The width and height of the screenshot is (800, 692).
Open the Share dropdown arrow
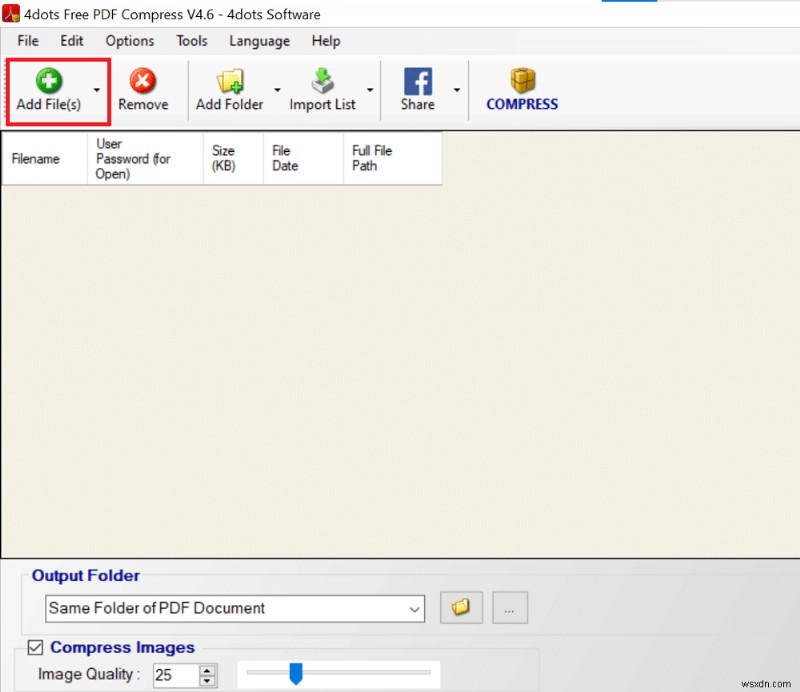[457, 89]
